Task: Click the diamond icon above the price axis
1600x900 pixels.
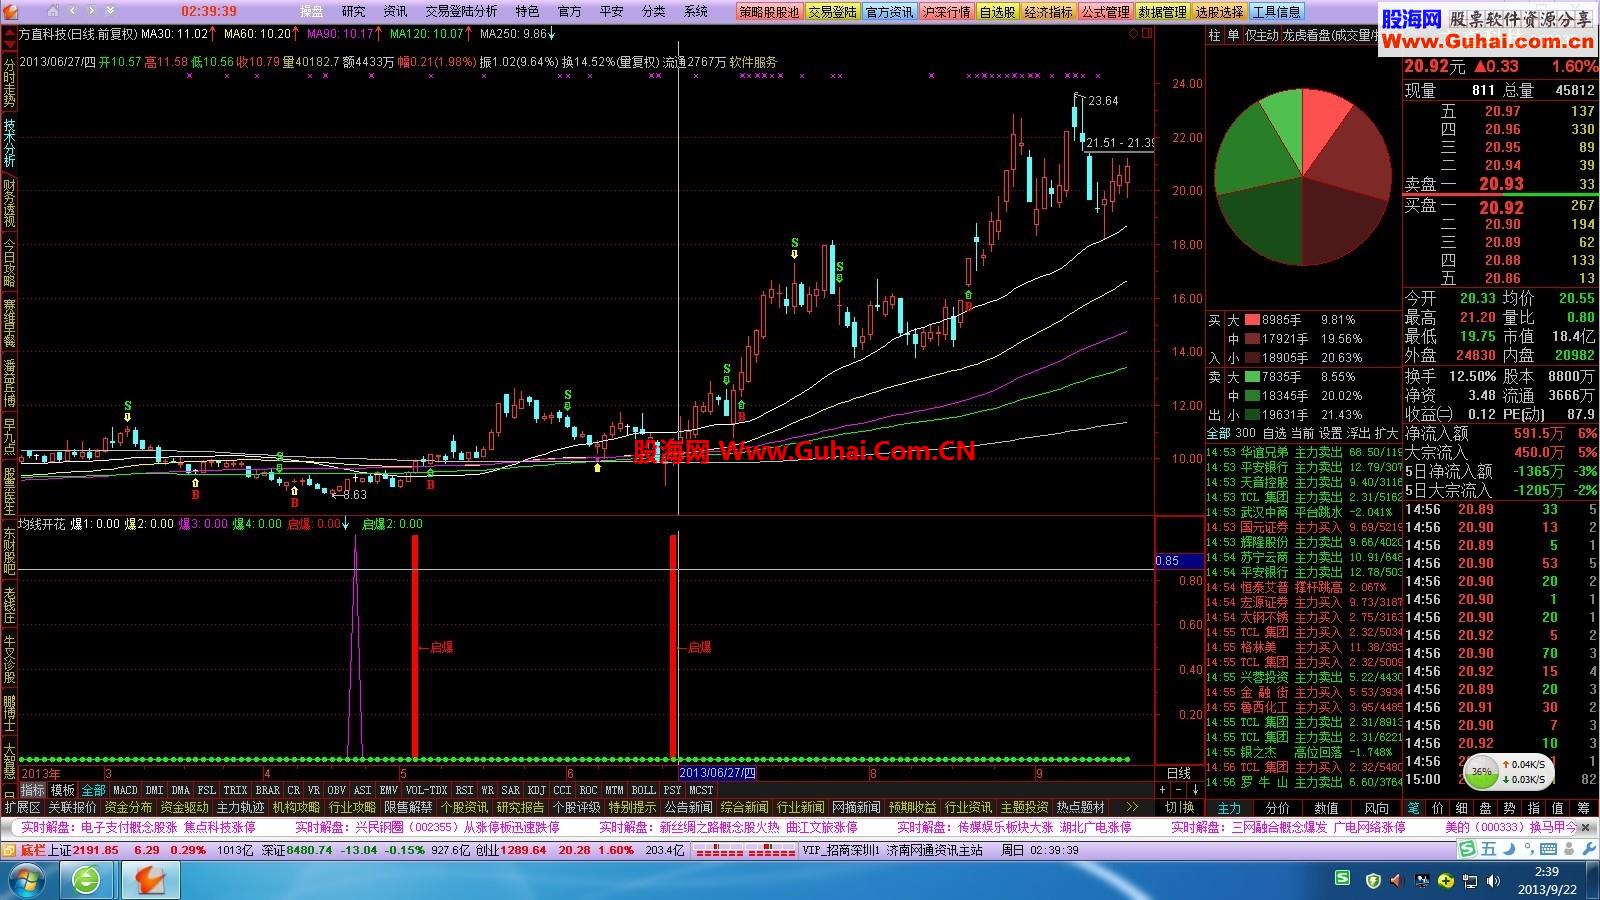Action: (1133, 33)
